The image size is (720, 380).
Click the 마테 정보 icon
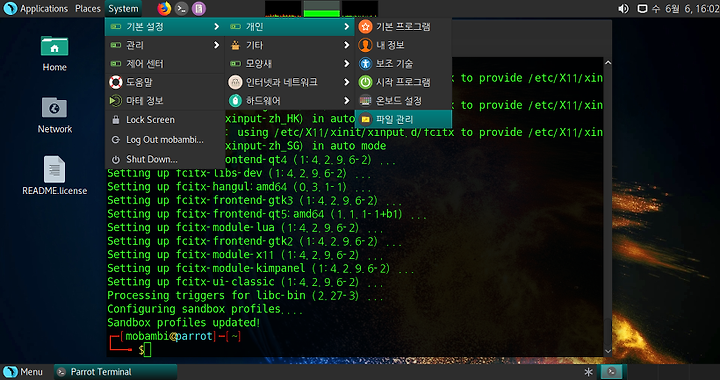tap(116, 101)
